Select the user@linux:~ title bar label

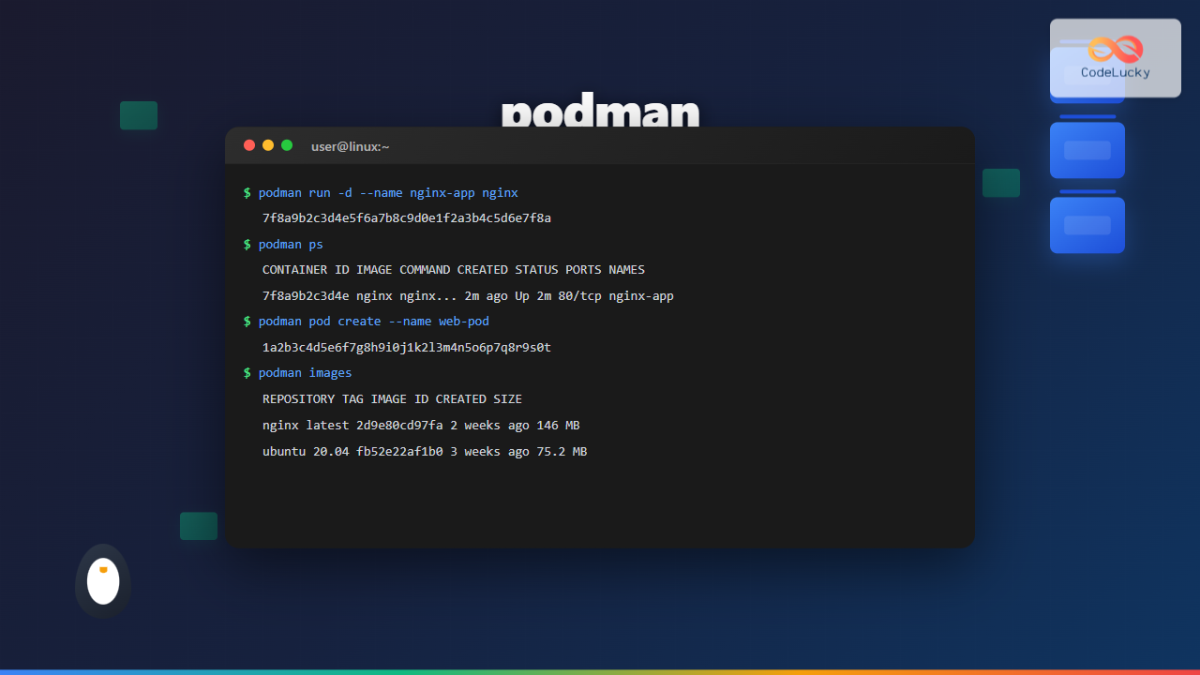350,146
